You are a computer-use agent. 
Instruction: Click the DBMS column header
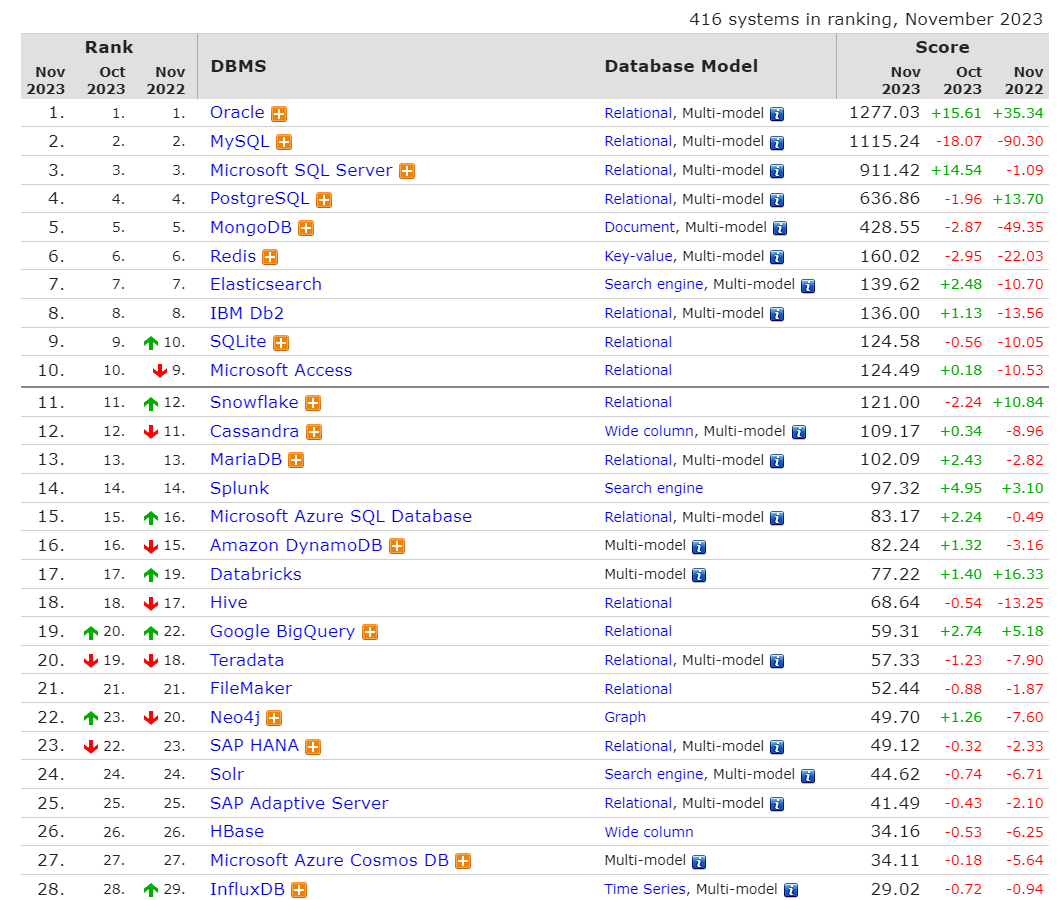click(238, 66)
